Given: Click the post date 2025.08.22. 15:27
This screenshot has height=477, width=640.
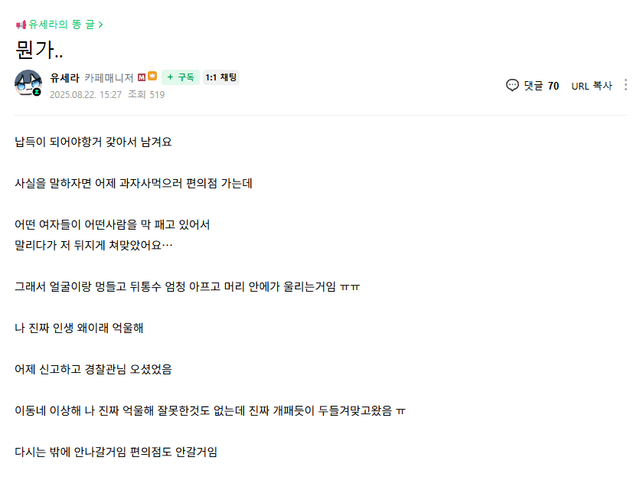Looking at the screenshot, I should (85, 94).
